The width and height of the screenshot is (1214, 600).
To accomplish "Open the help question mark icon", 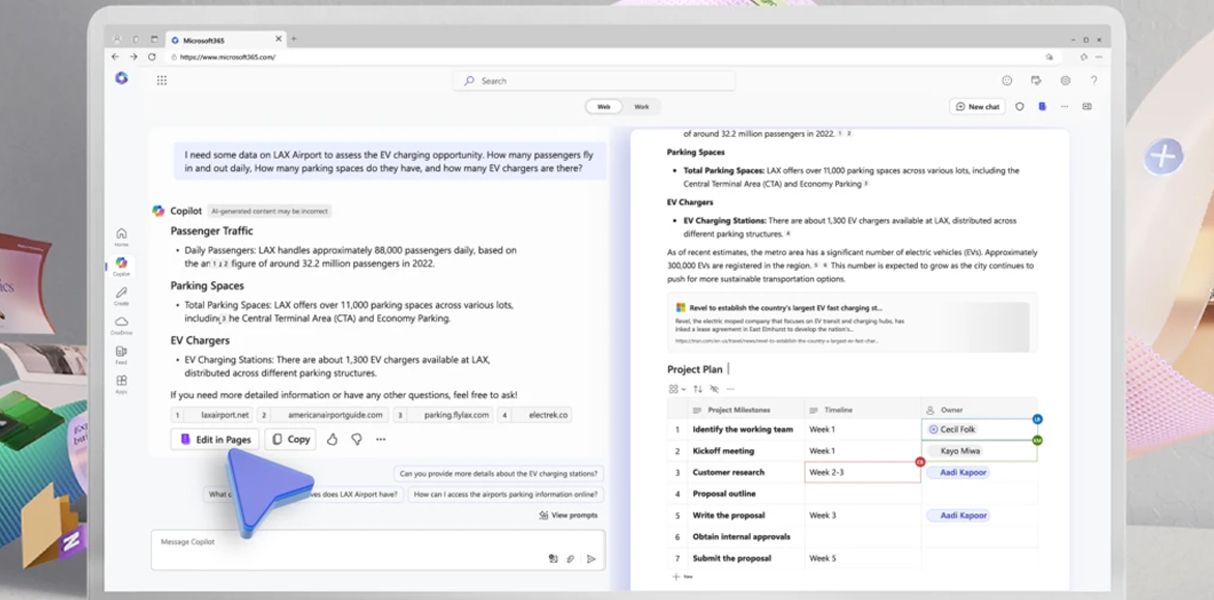I will coord(1094,81).
